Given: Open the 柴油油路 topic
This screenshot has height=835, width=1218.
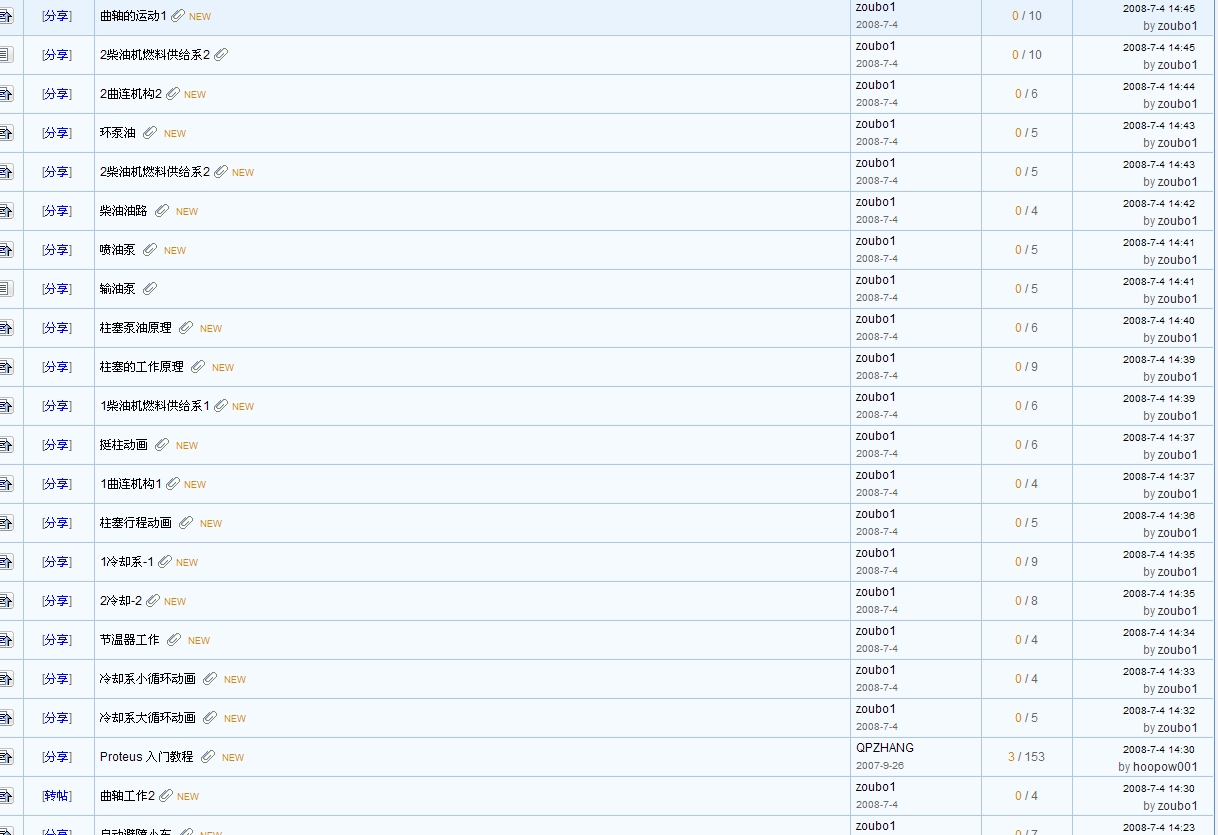Looking at the screenshot, I should coord(124,211).
